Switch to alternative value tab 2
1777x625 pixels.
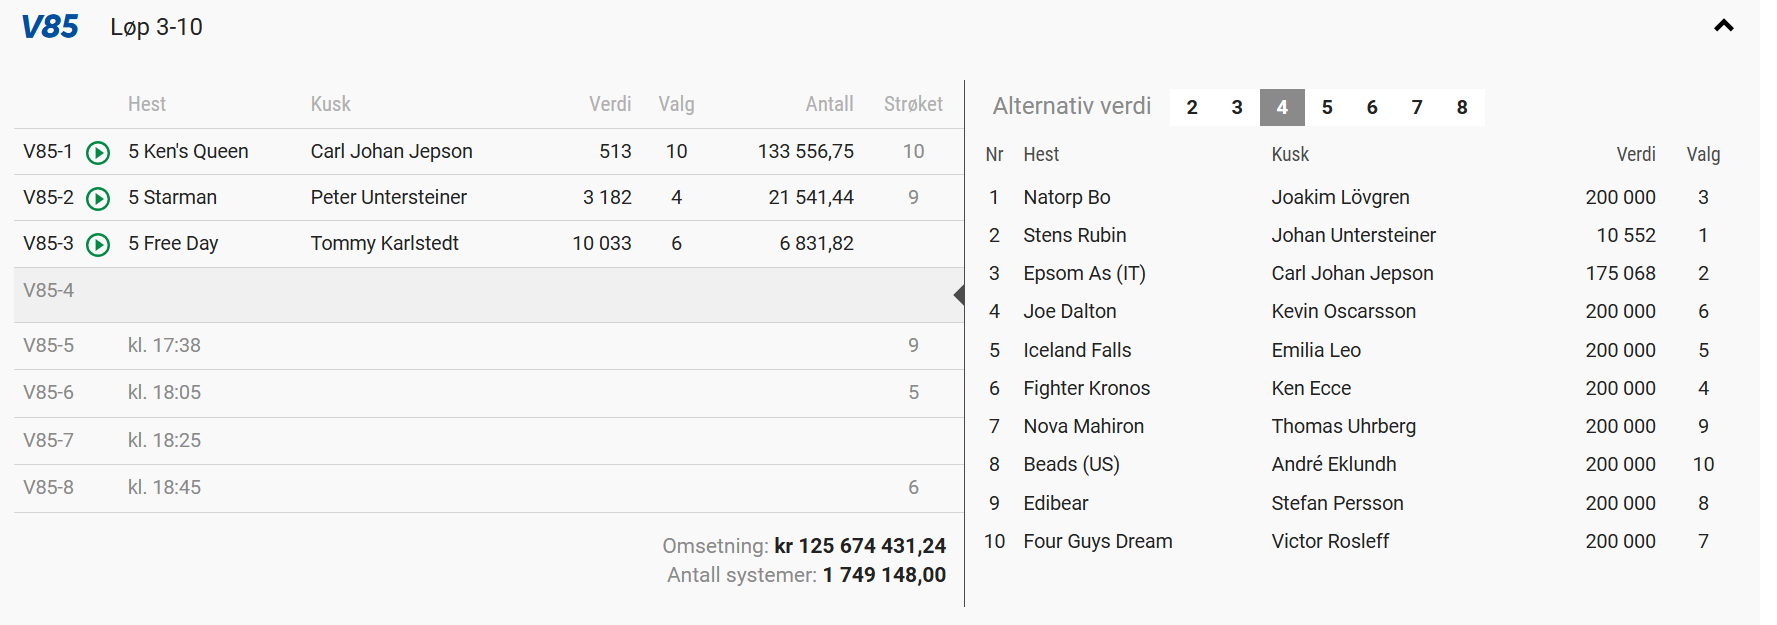(1192, 107)
